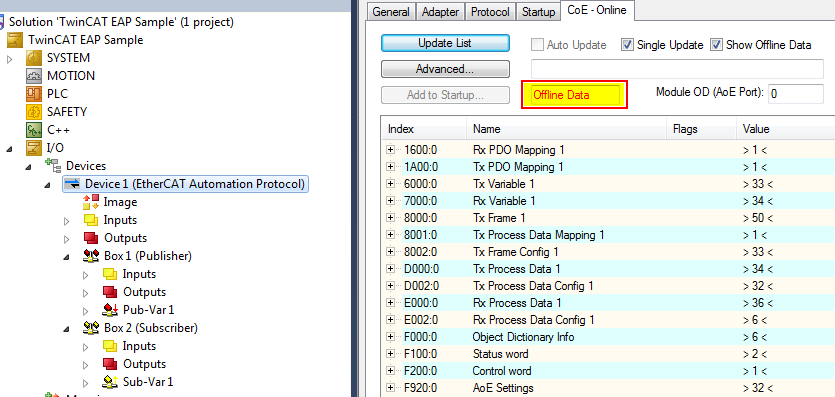The width and height of the screenshot is (835, 397).
Task: Collapse Box 1 (Publisher) node
Action: pyautogui.click(x=67, y=257)
